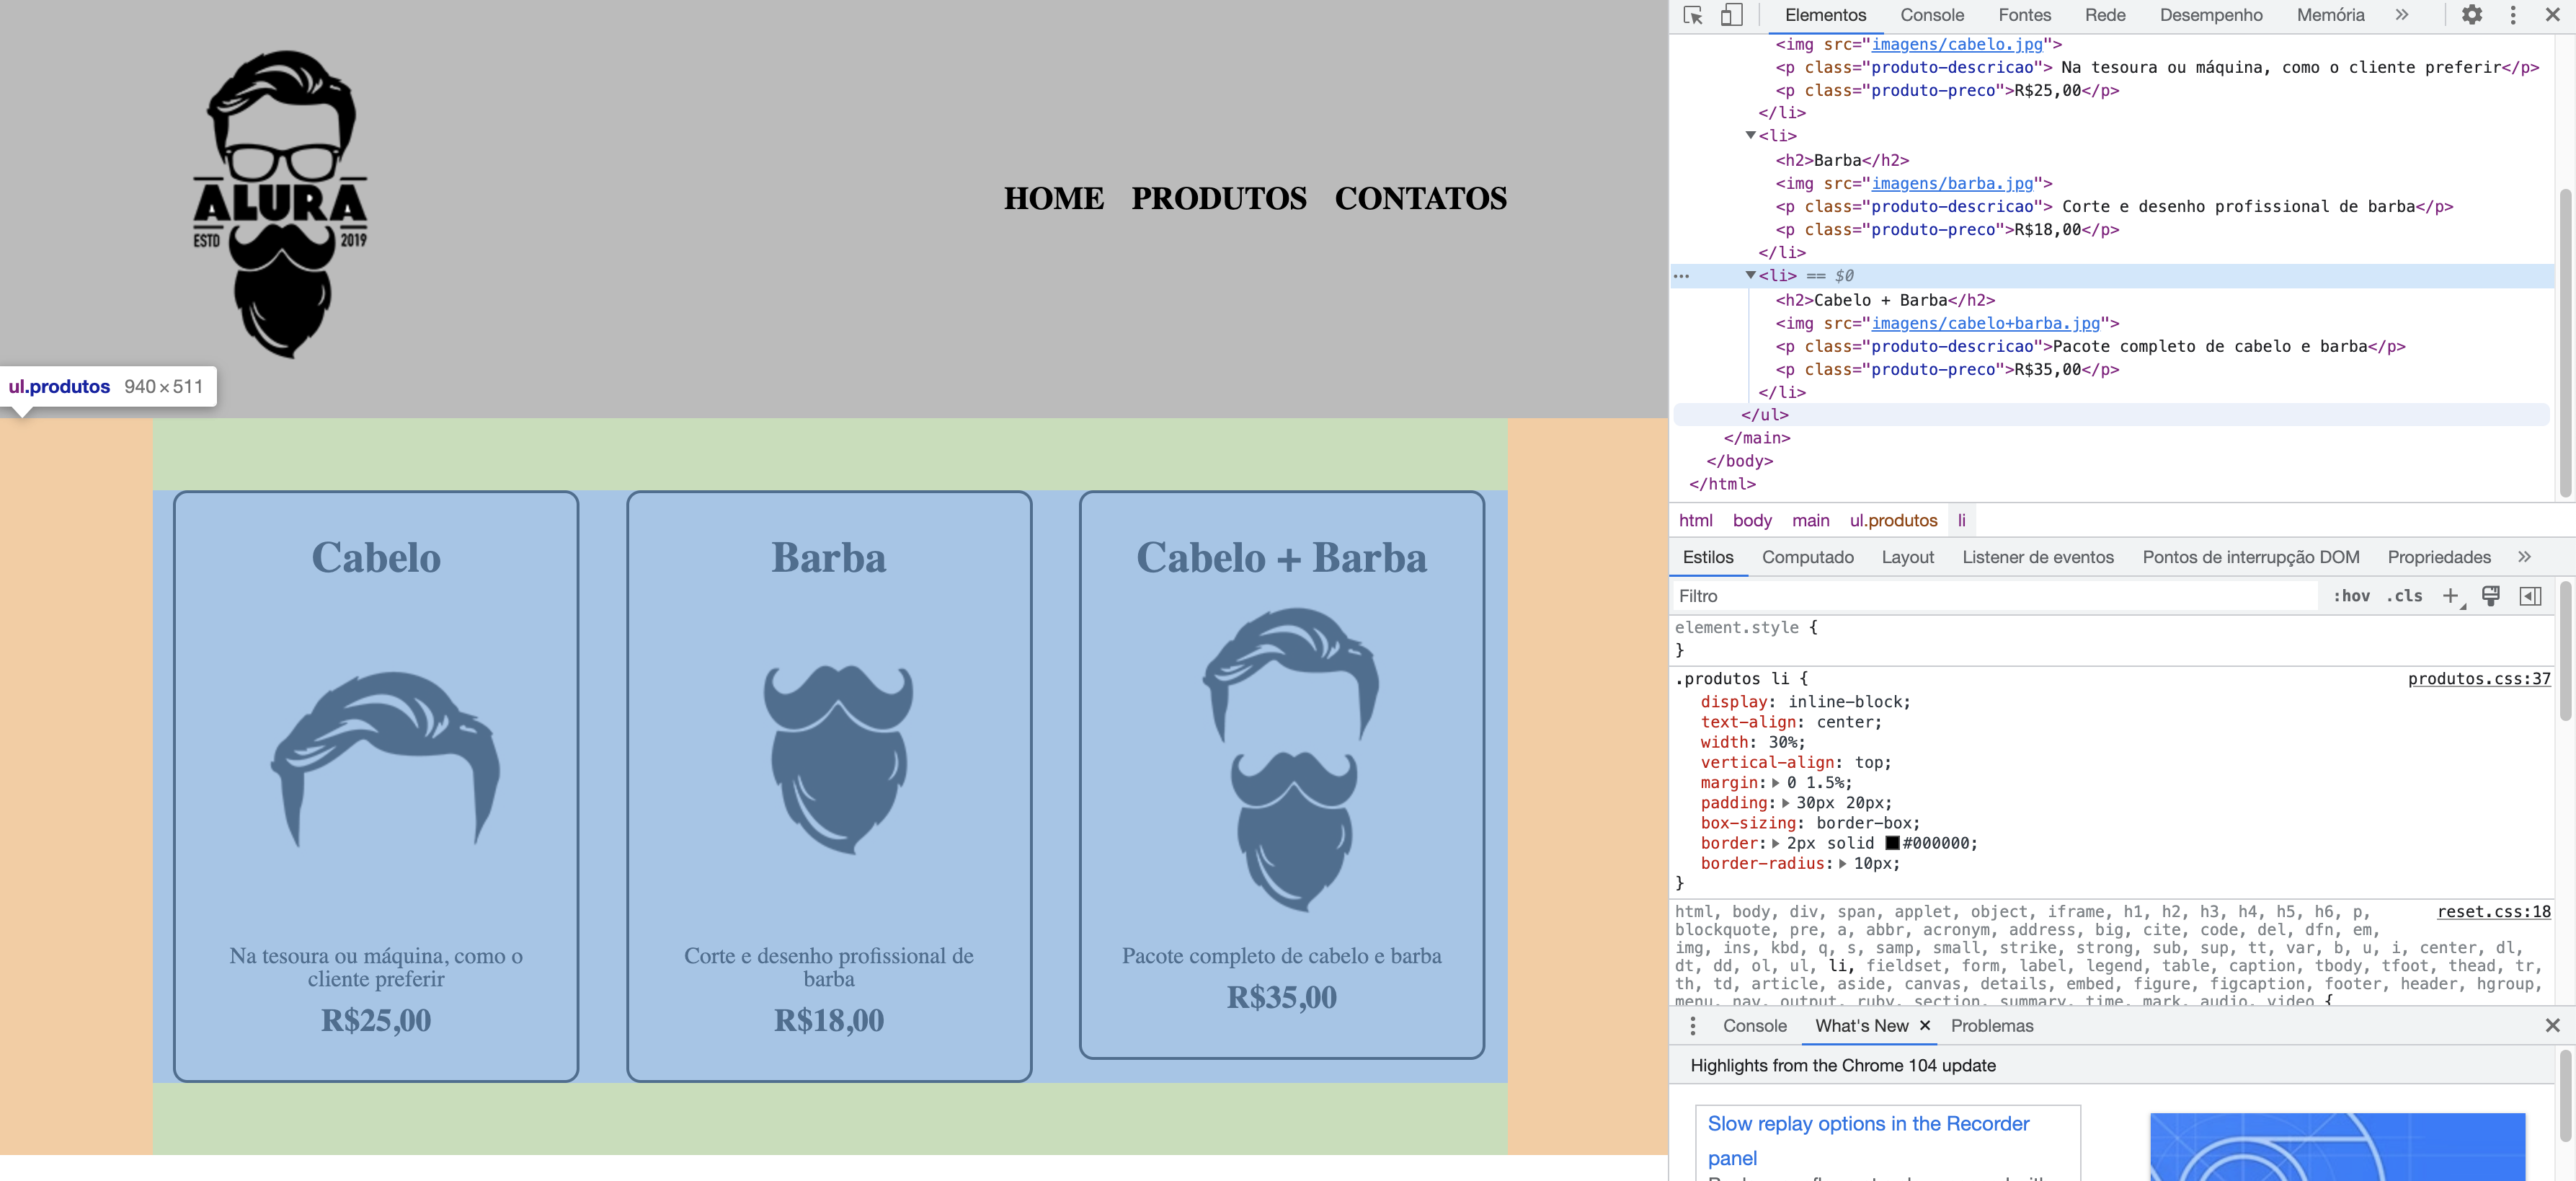Collapse the Barba li node
Screen dimensions: 2576x1181
click(x=1750, y=135)
